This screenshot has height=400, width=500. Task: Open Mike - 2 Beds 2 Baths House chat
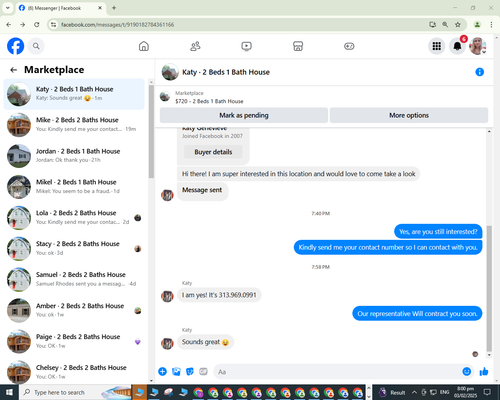[74, 125]
